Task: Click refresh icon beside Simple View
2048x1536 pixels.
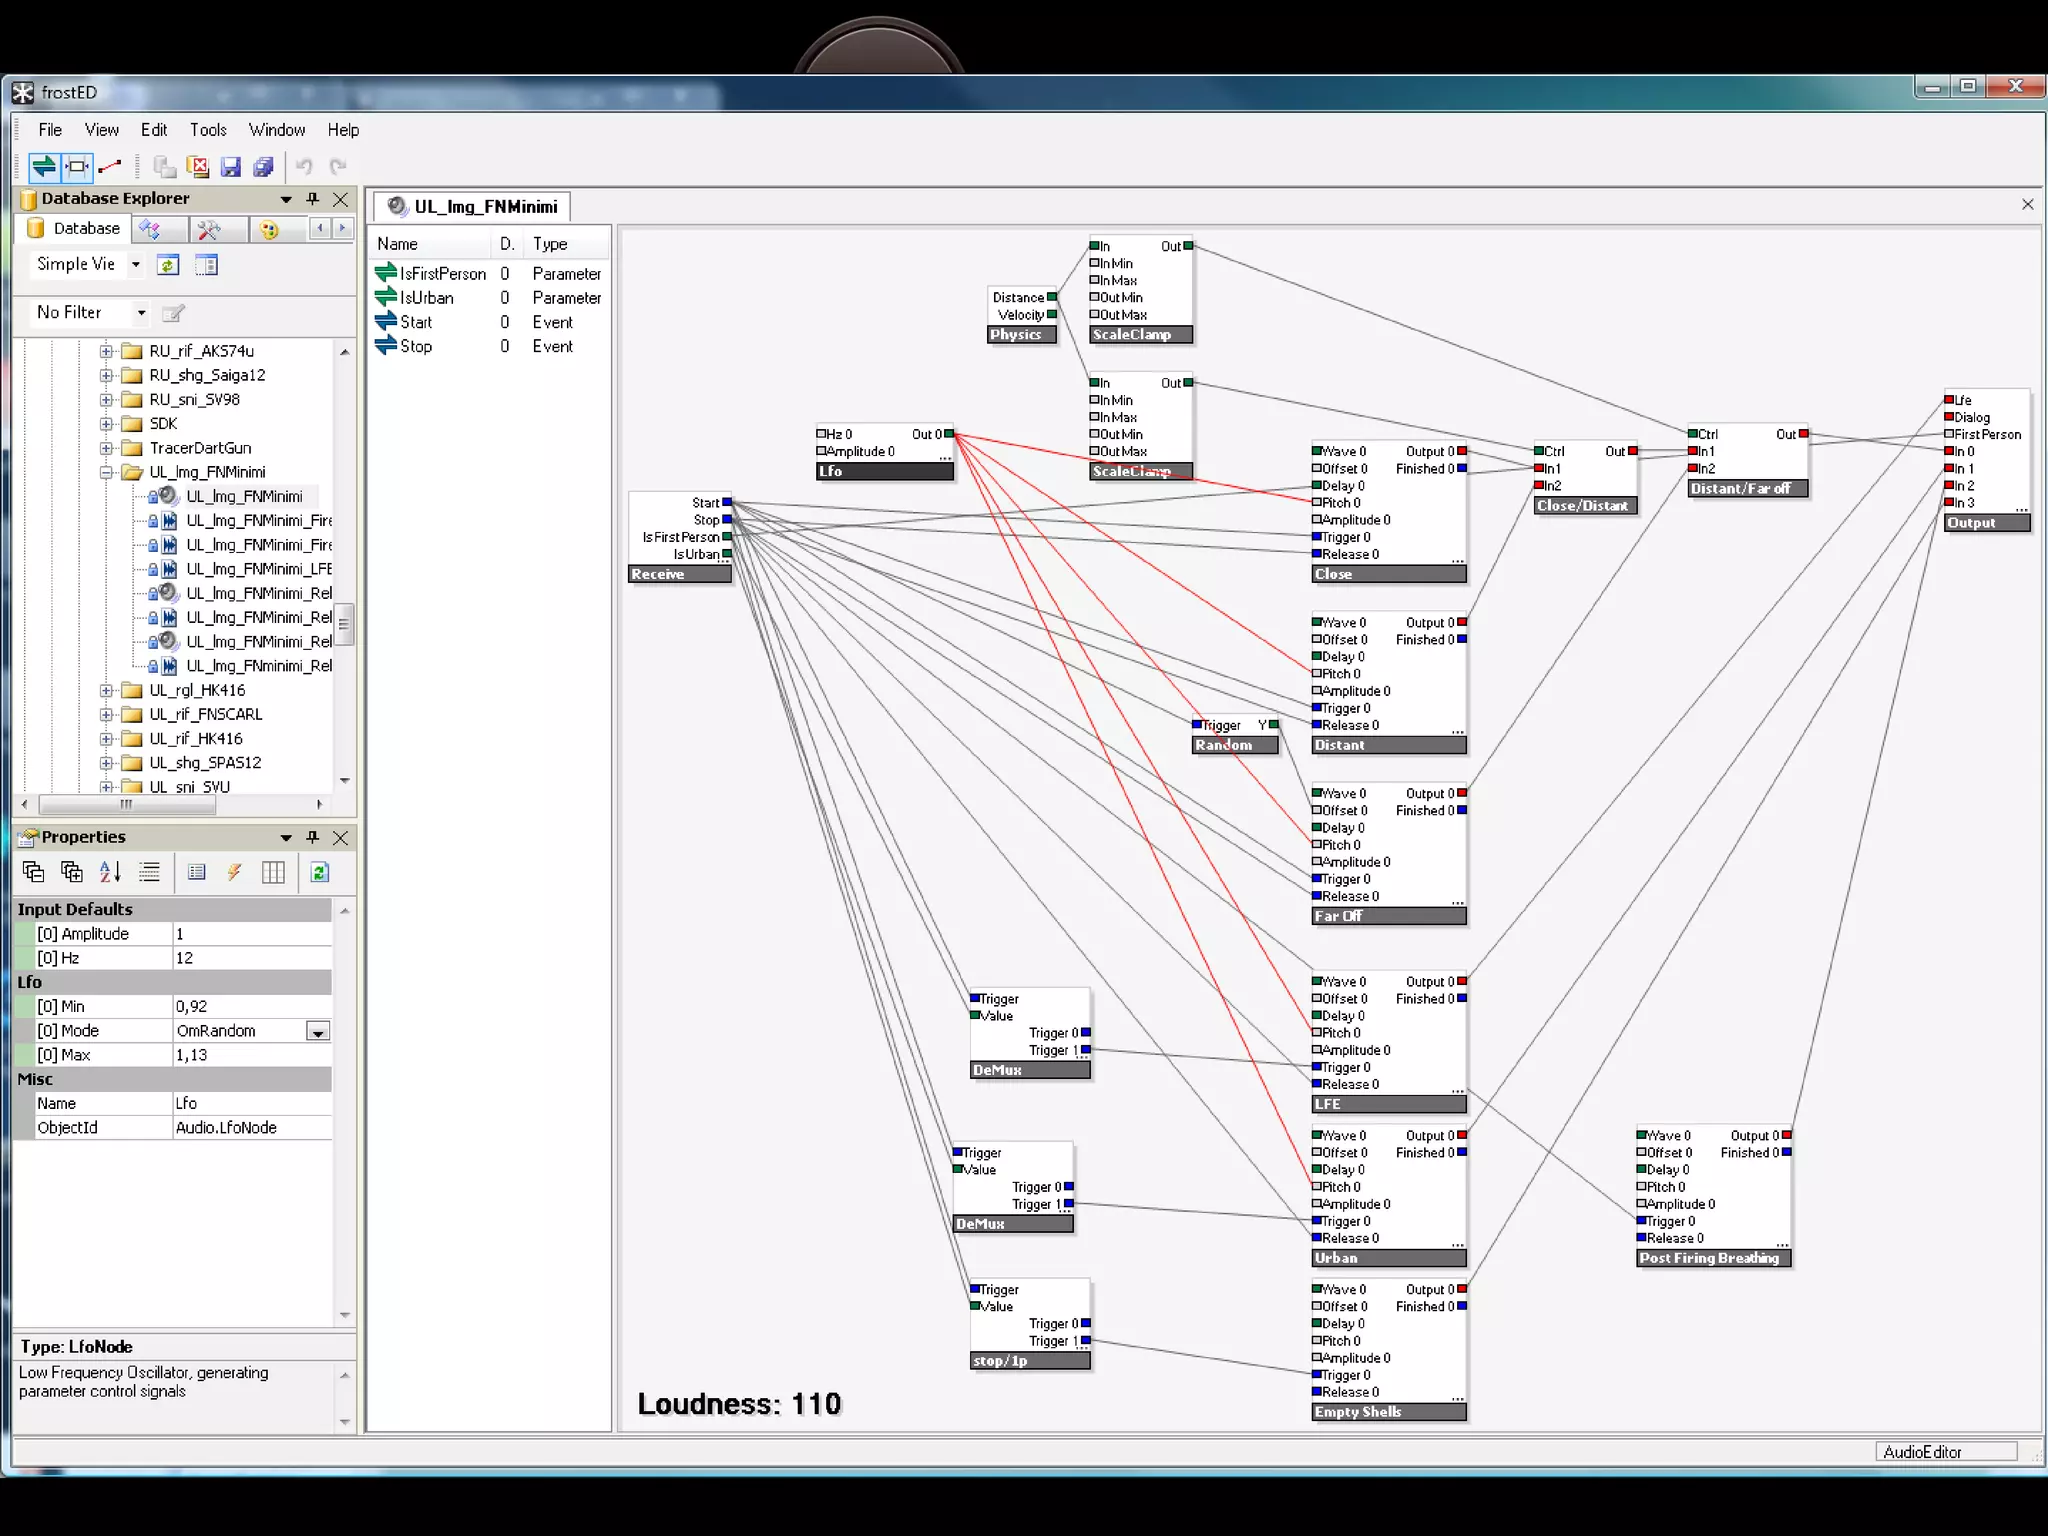Action: coord(168,265)
